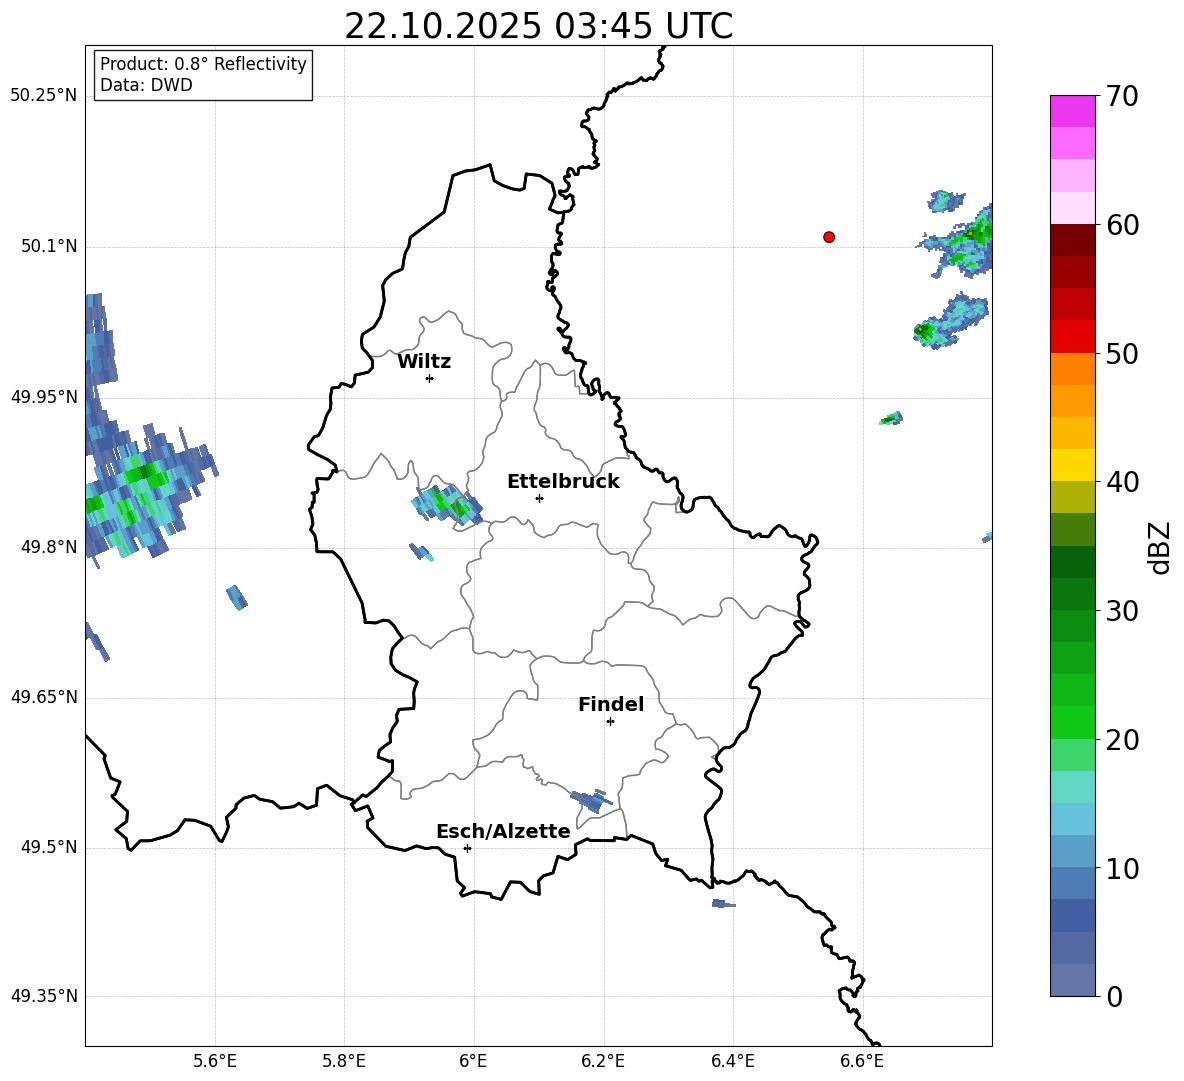Click the Findel cross marker
The image size is (1184, 1081).
pyautogui.click(x=610, y=722)
